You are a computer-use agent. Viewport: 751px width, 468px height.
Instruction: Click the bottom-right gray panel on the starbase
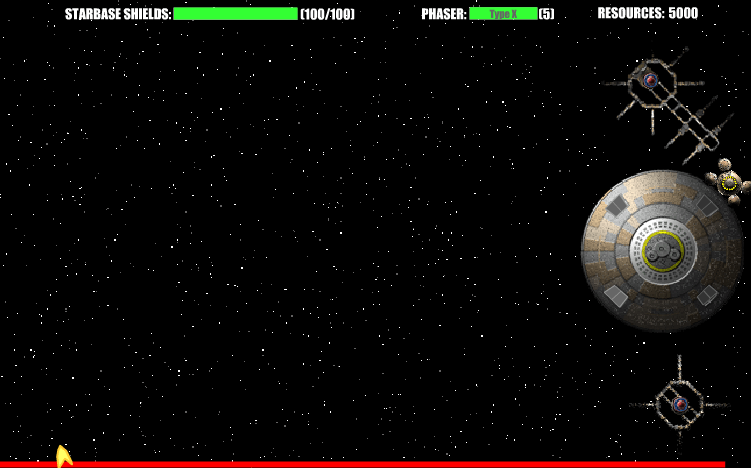click(x=707, y=295)
